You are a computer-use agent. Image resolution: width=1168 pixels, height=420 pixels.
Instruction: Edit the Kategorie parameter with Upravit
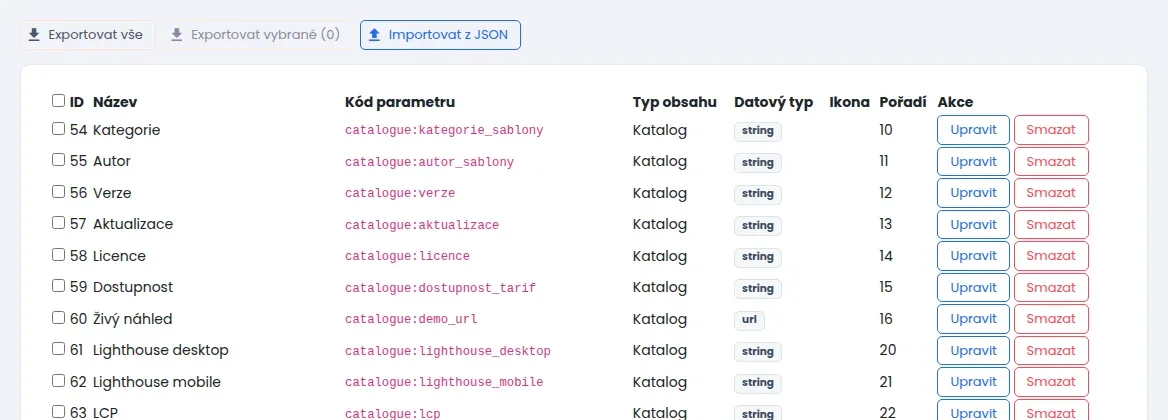tap(973, 130)
